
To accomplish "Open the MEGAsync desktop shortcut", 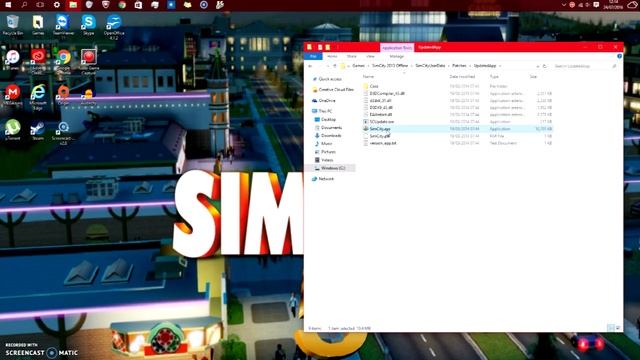I will 13,95.
